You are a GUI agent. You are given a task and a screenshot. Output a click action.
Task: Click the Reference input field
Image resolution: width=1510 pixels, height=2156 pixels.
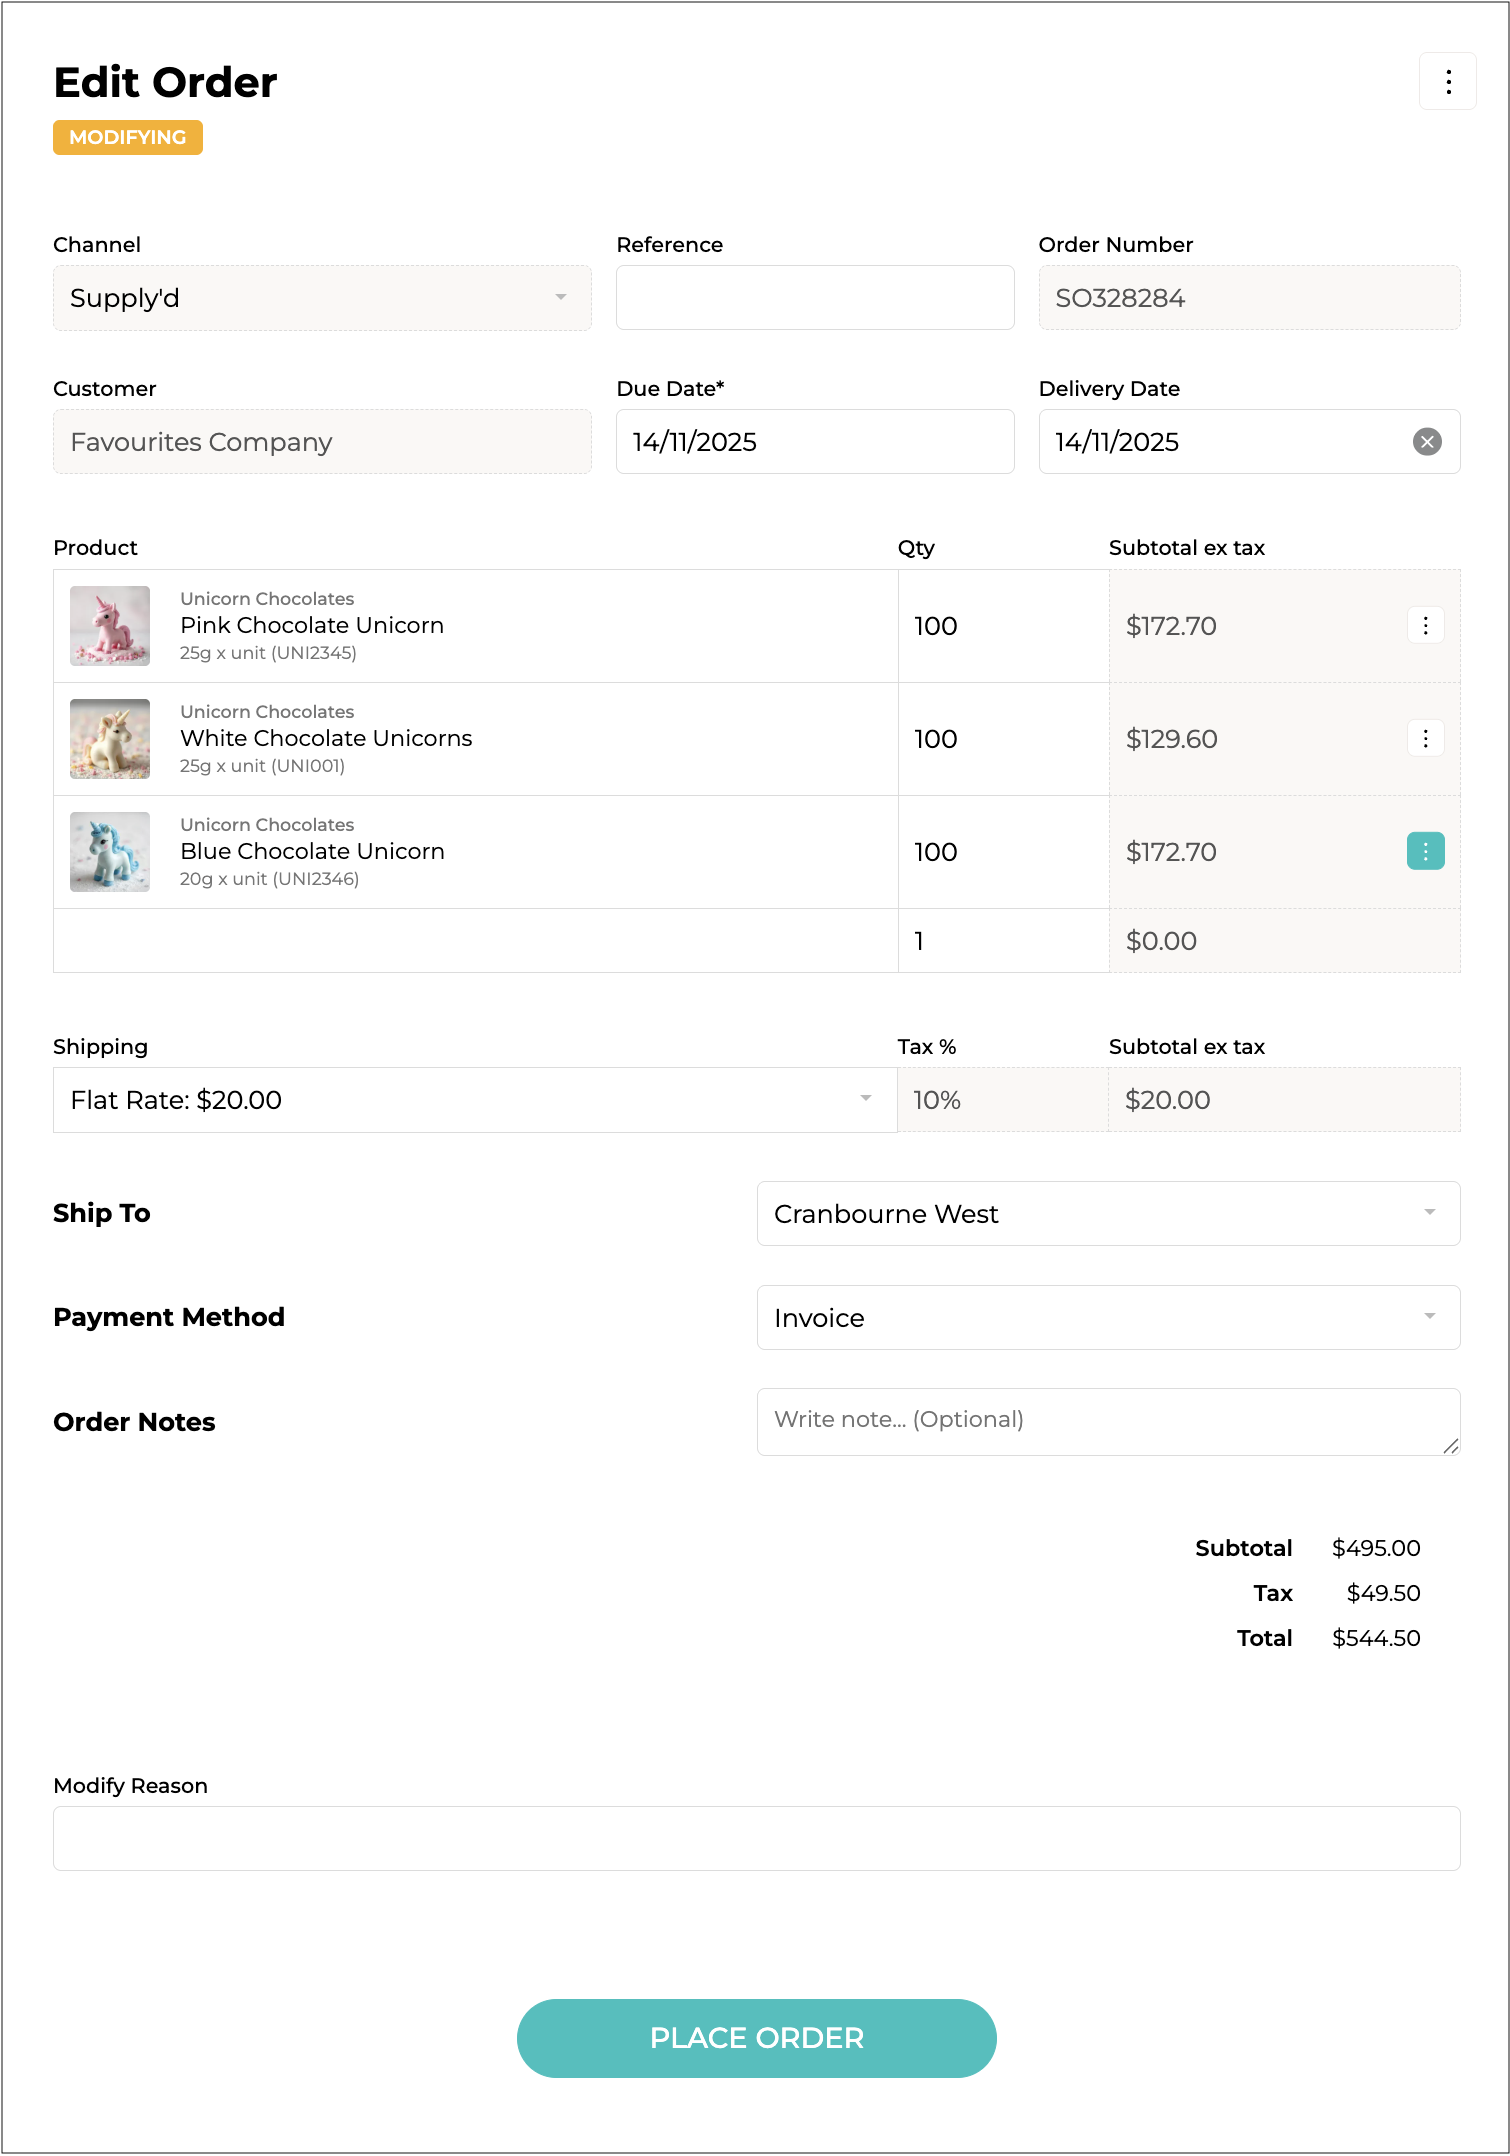pos(815,298)
